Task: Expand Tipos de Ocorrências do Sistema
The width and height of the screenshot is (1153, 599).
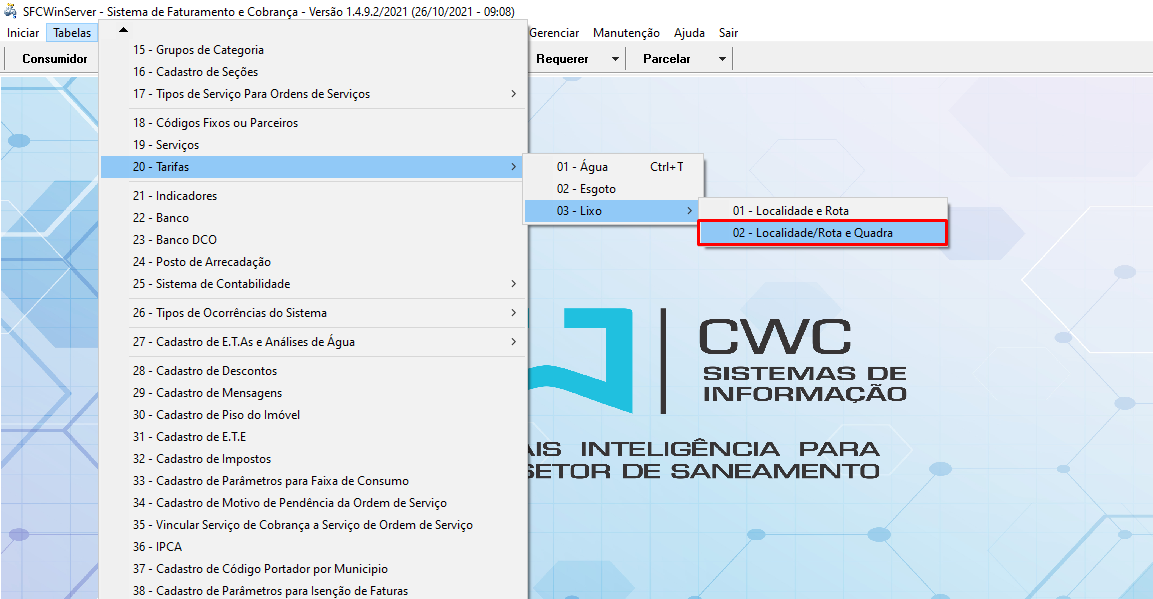Action: (x=513, y=313)
